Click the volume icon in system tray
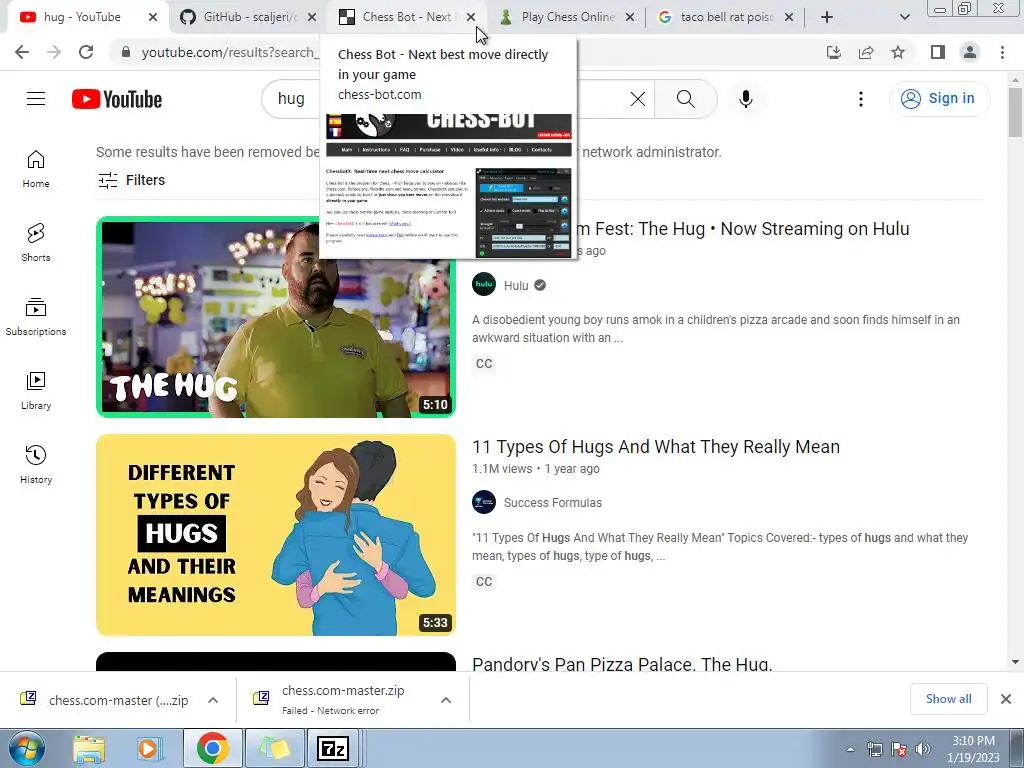The image size is (1024, 768). click(x=922, y=749)
